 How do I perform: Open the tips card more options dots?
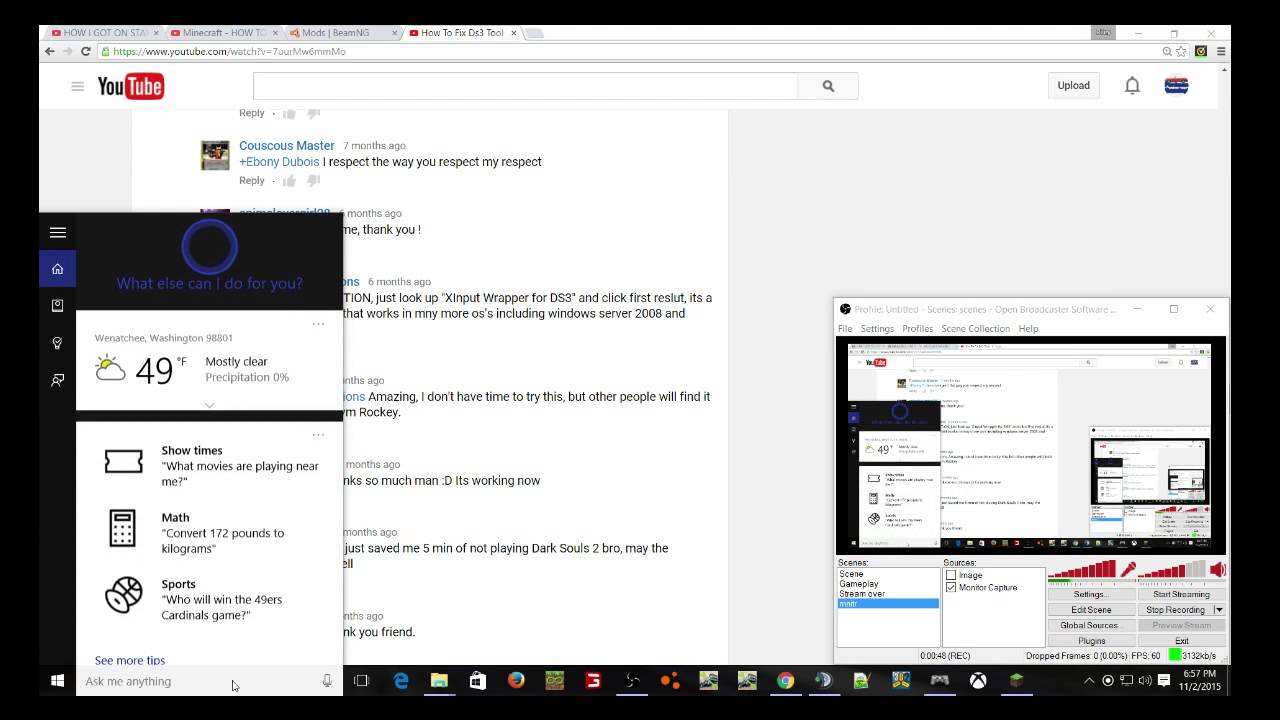pos(318,435)
